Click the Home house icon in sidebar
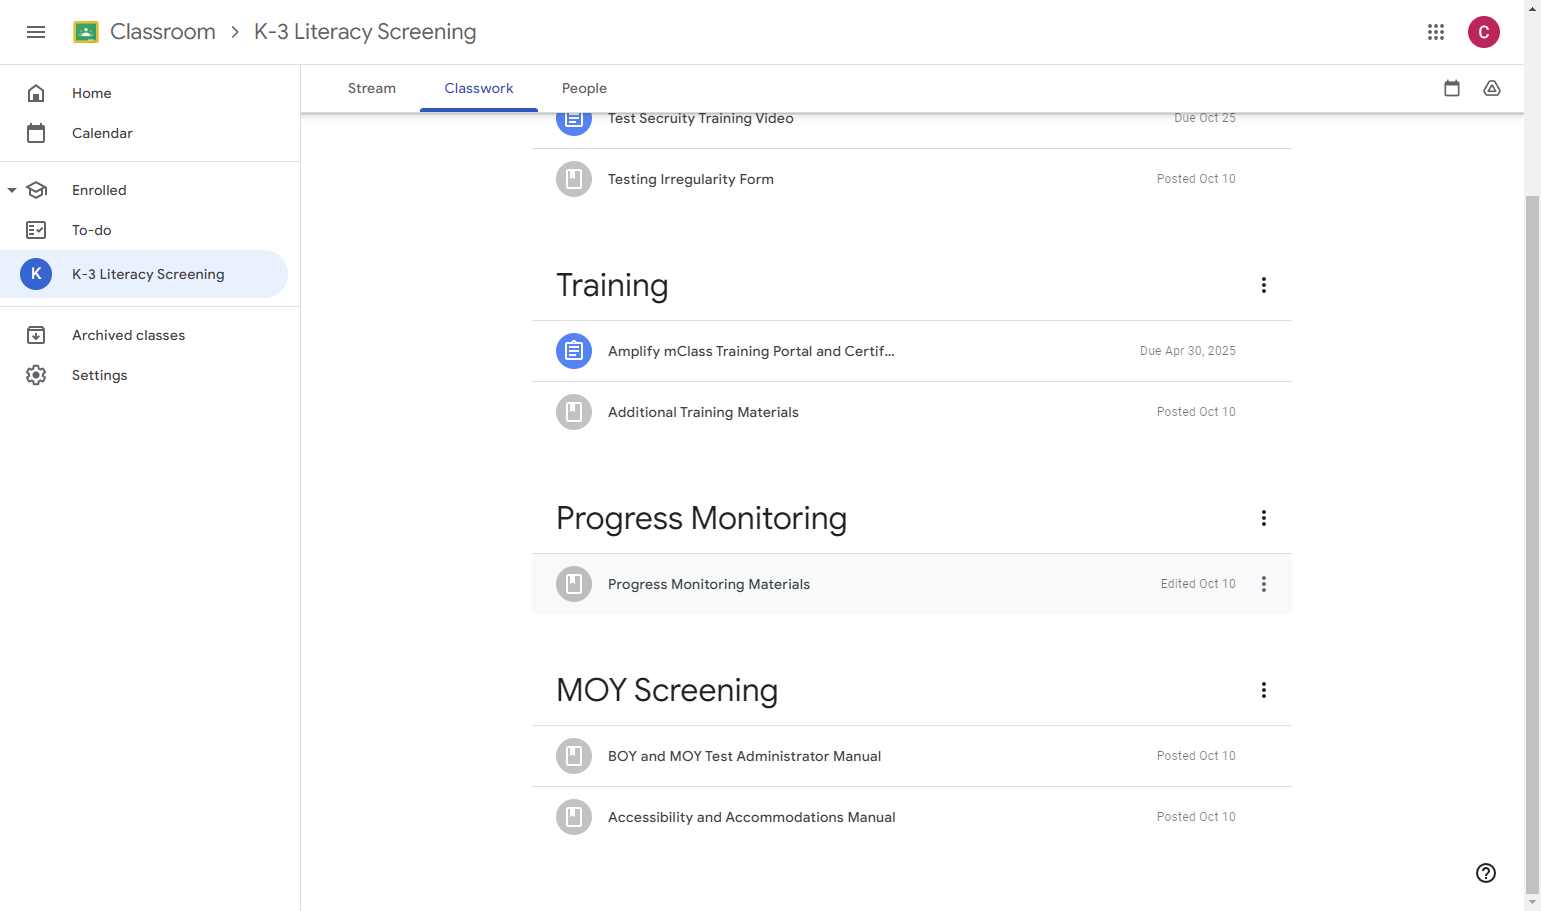The image size is (1541, 911). click(36, 93)
